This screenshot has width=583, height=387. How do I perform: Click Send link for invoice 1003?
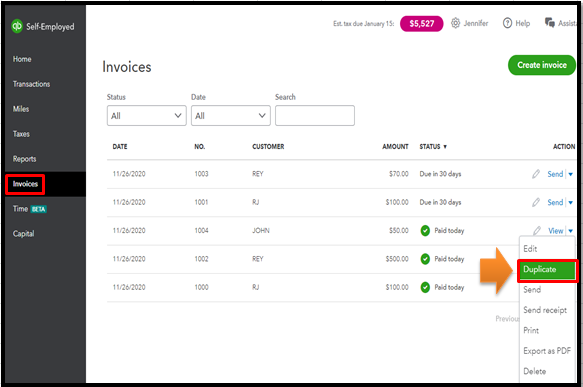(x=555, y=174)
